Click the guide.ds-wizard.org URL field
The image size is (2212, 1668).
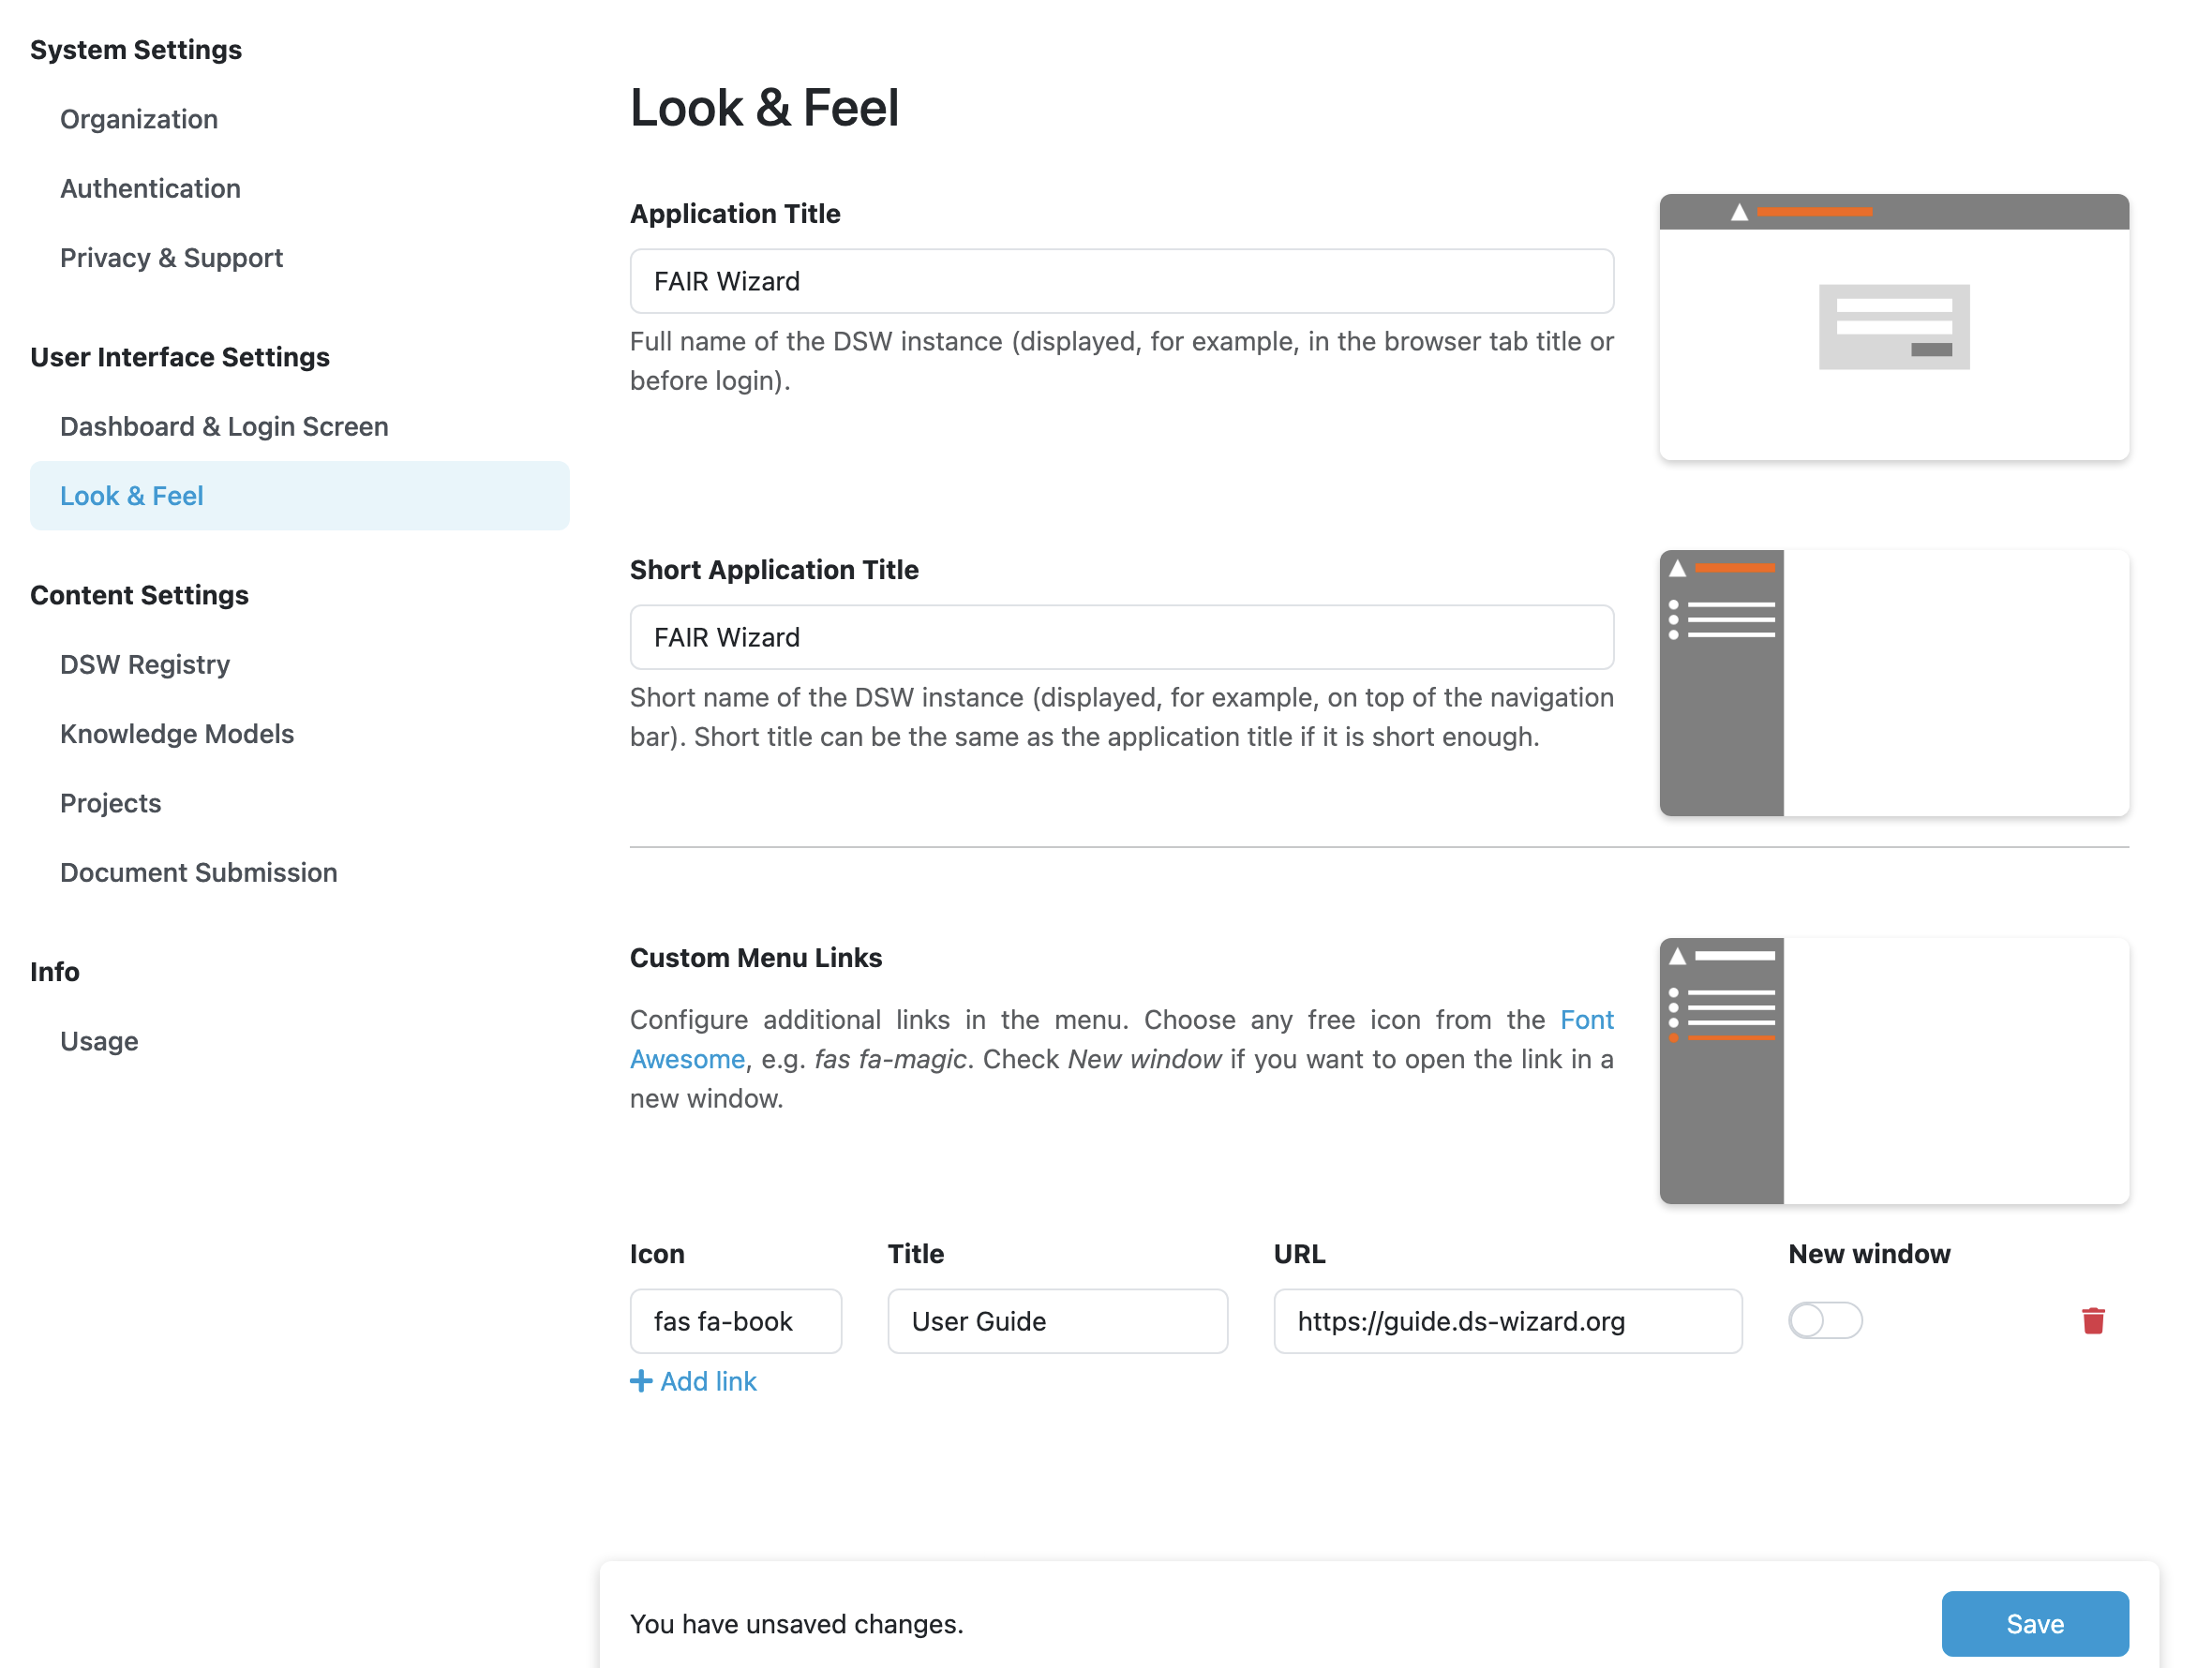point(1507,1321)
